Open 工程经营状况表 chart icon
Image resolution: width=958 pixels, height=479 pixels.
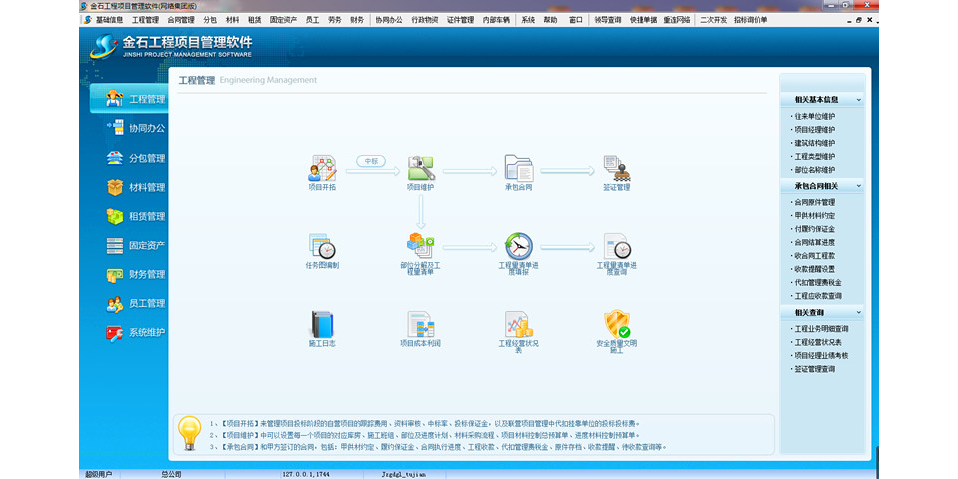tap(518, 324)
